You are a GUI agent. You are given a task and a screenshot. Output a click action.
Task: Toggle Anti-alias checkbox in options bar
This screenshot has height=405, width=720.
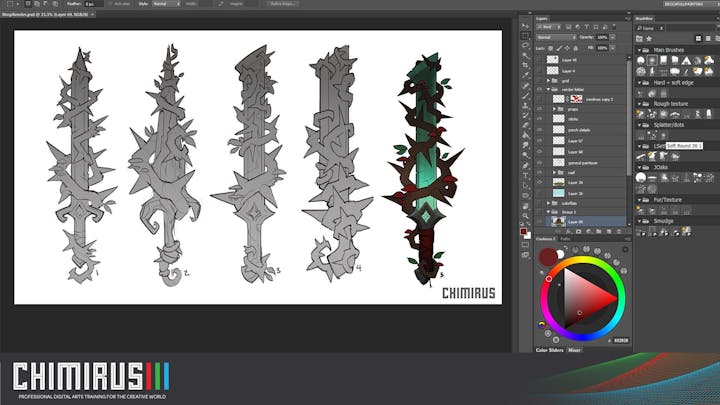(112, 4)
